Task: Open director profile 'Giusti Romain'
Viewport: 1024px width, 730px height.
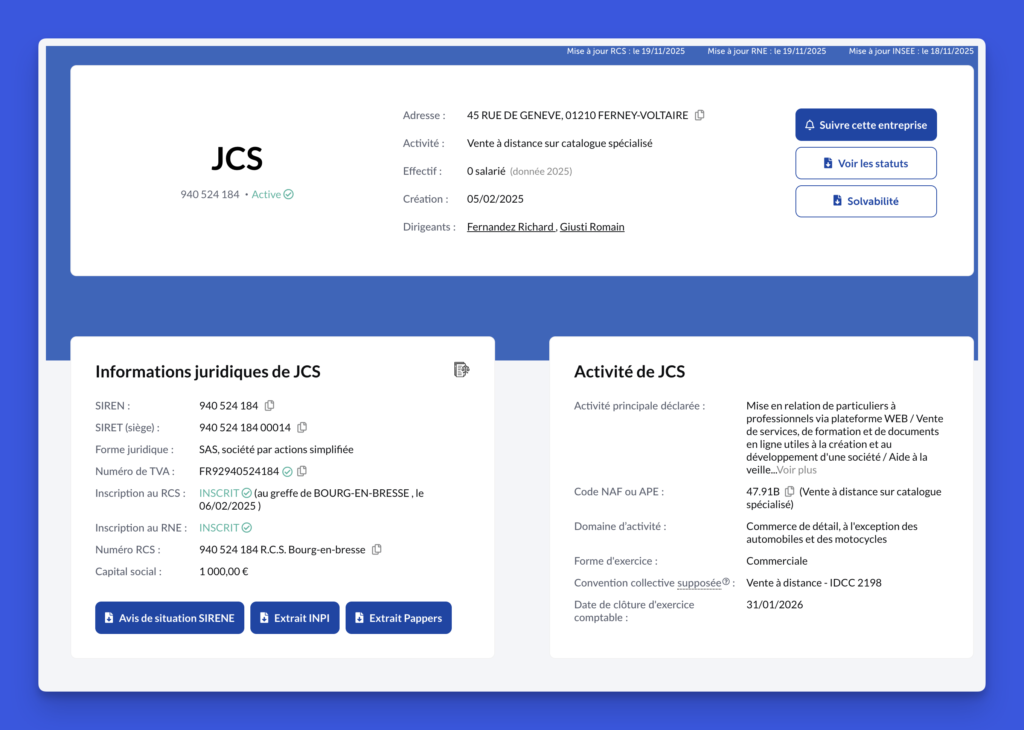Action: [594, 226]
